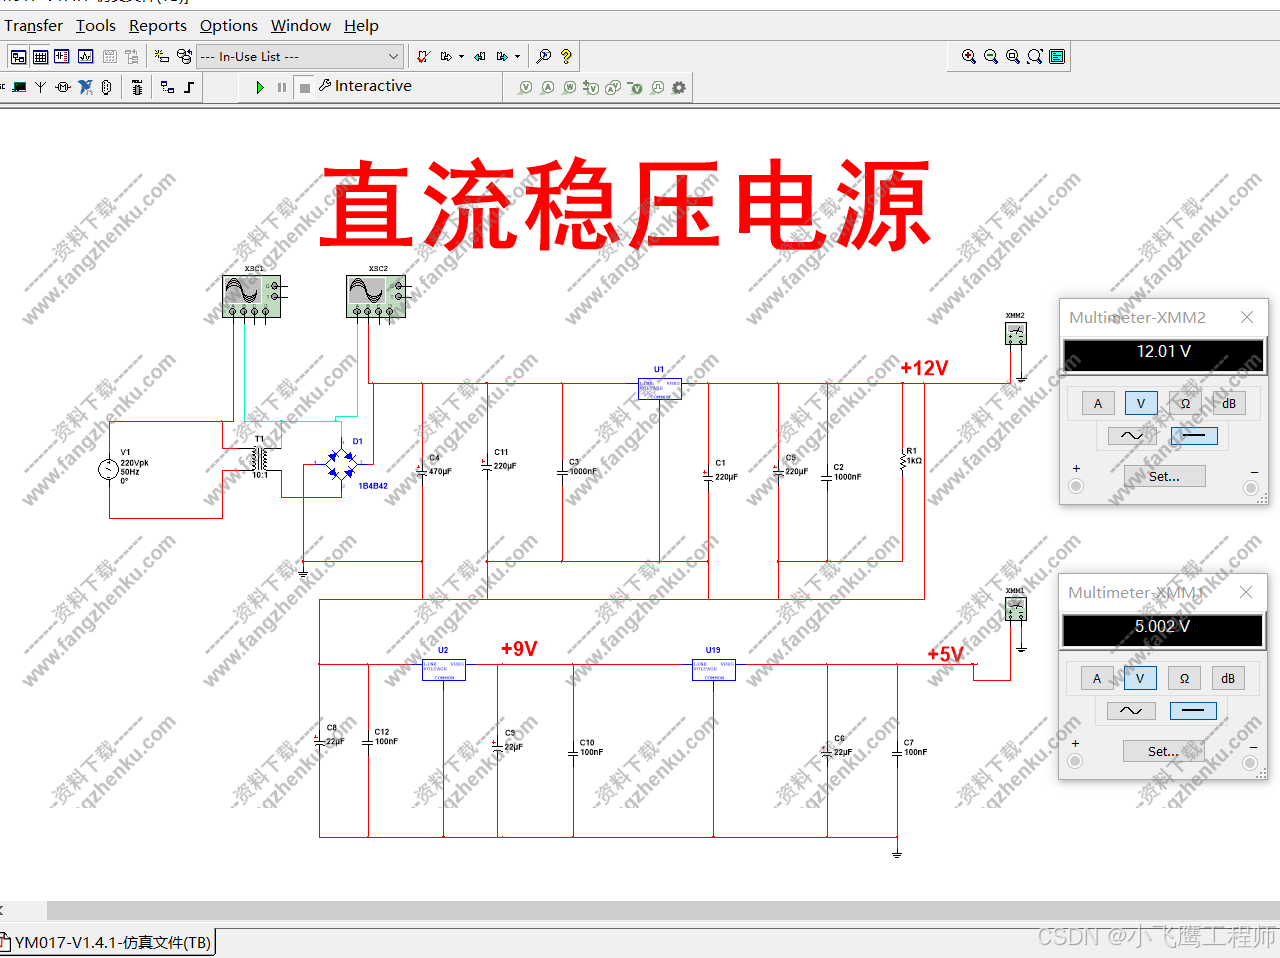Switch Multimeter-XMM2 to Ohms mode
1280x958 pixels.
click(x=1184, y=403)
